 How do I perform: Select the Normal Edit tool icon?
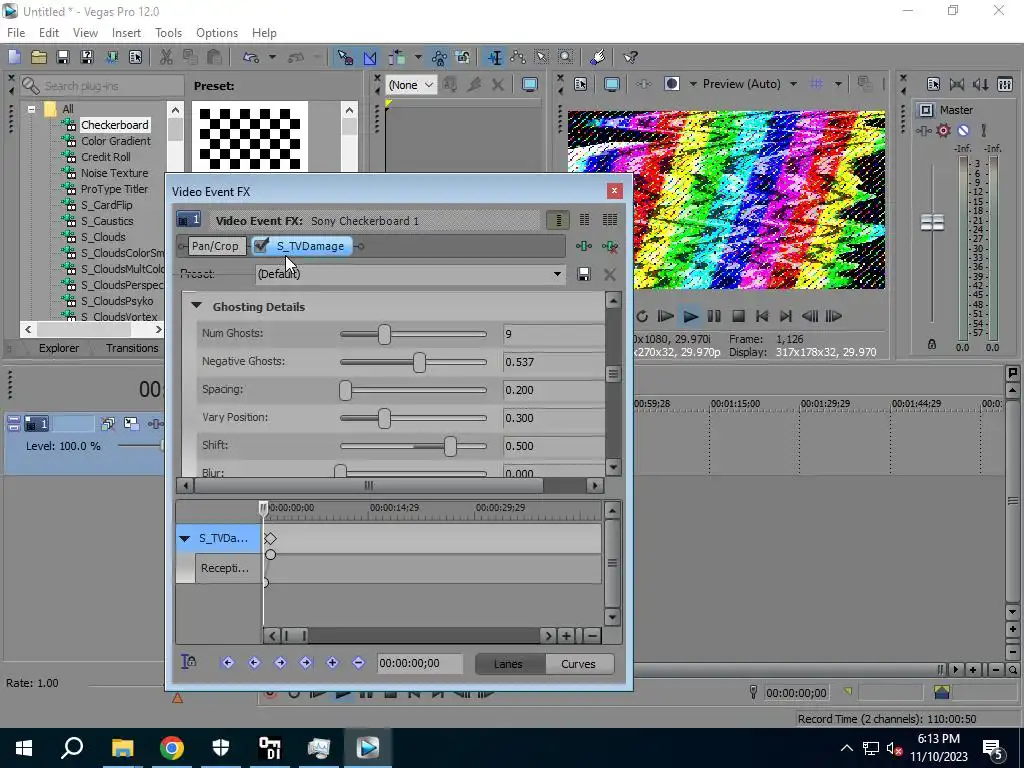494,57
